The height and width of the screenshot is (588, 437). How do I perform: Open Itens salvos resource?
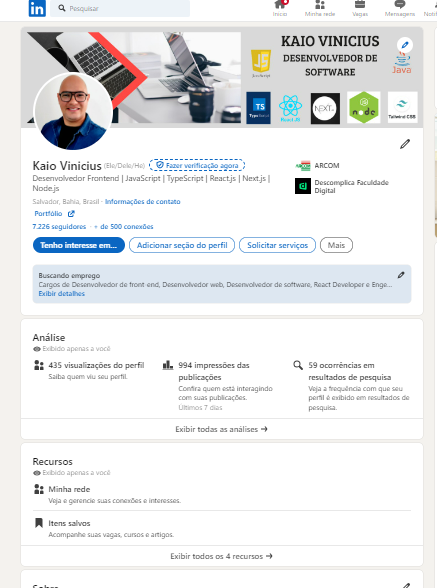pos(69,523)
